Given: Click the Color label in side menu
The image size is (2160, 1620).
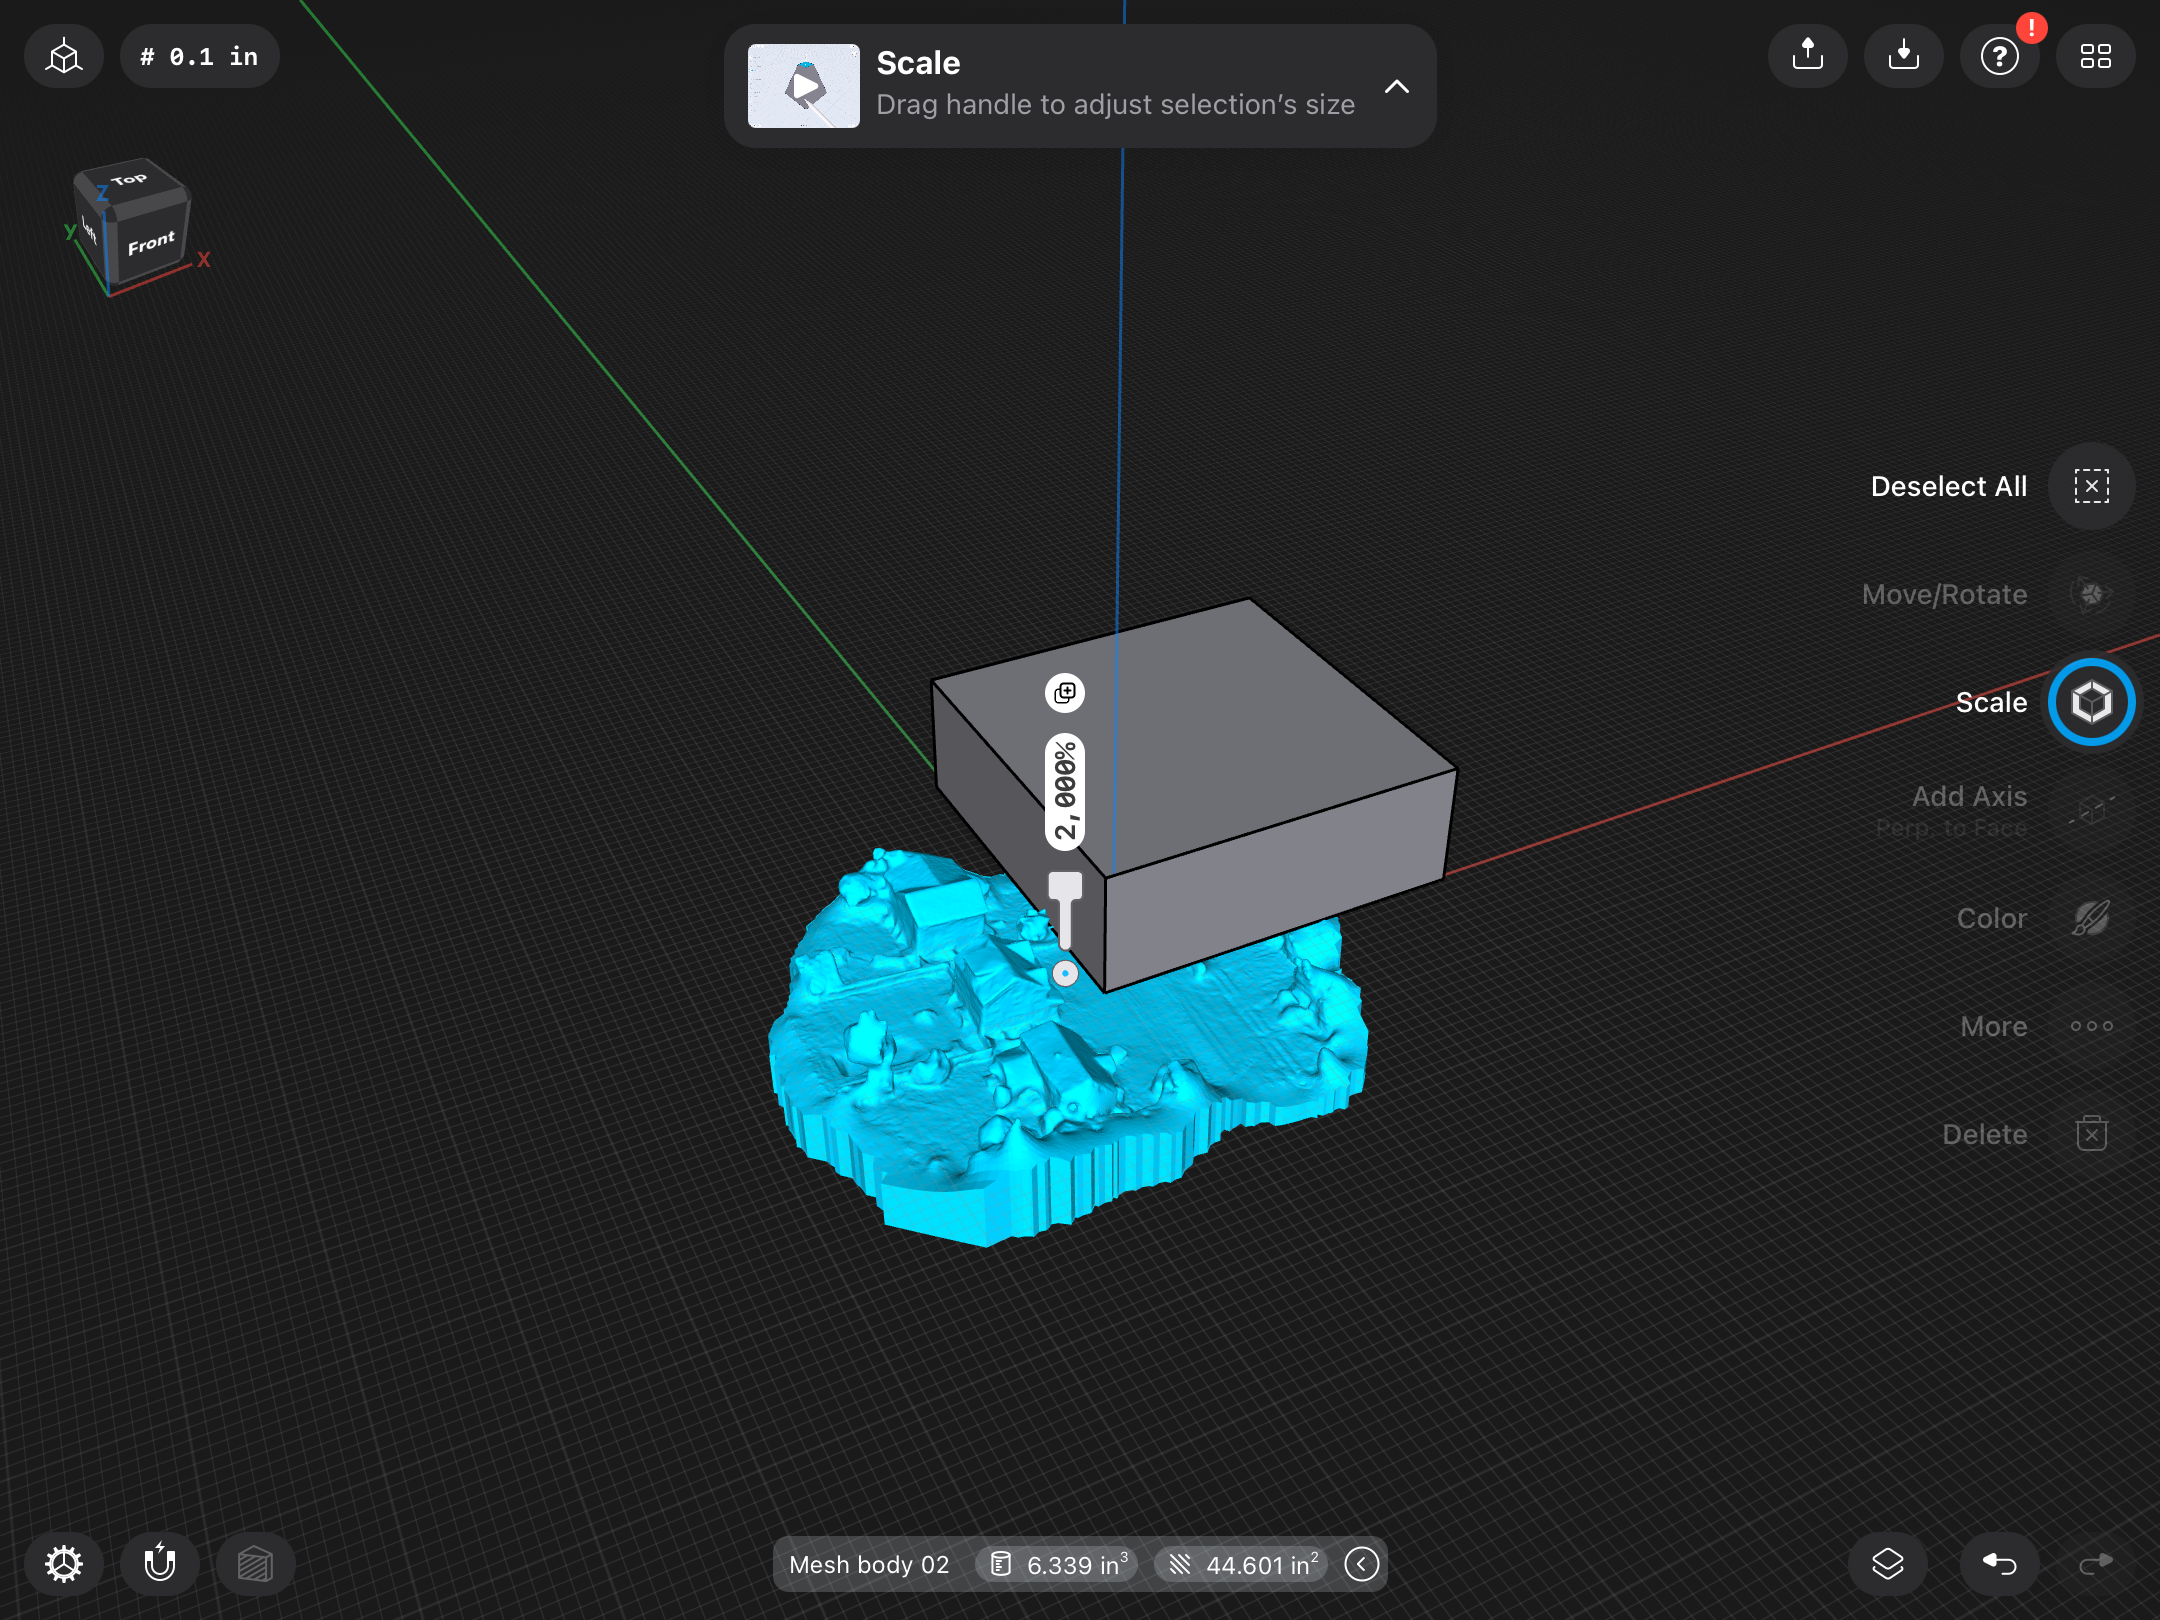Looking at the screenshot, I should (1992, 918).
